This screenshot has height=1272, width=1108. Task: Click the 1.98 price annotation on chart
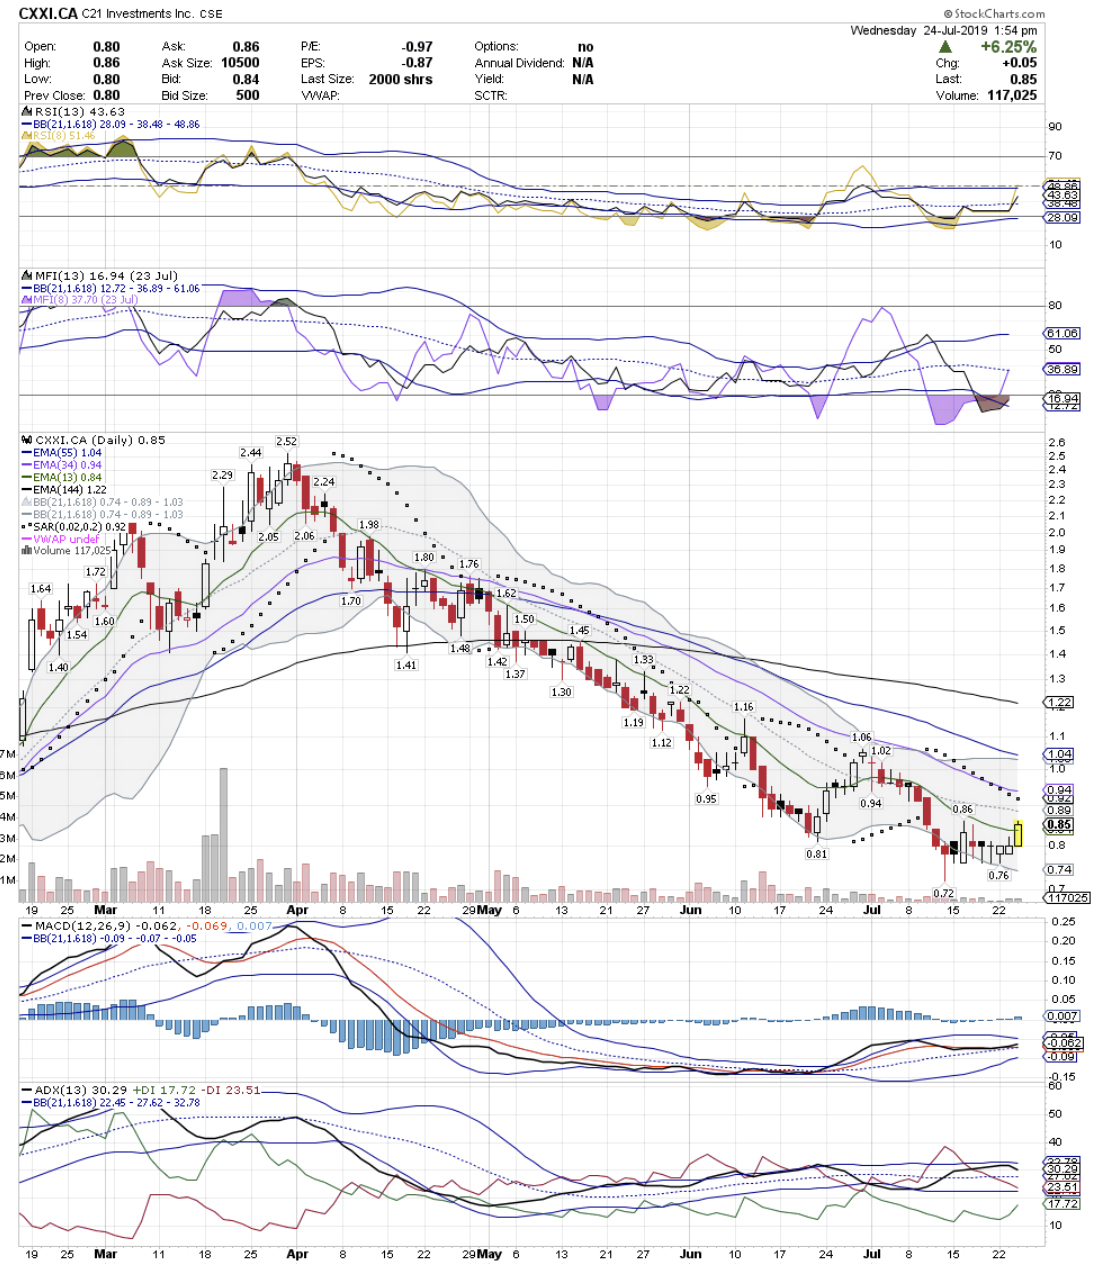tap(369, 524)
